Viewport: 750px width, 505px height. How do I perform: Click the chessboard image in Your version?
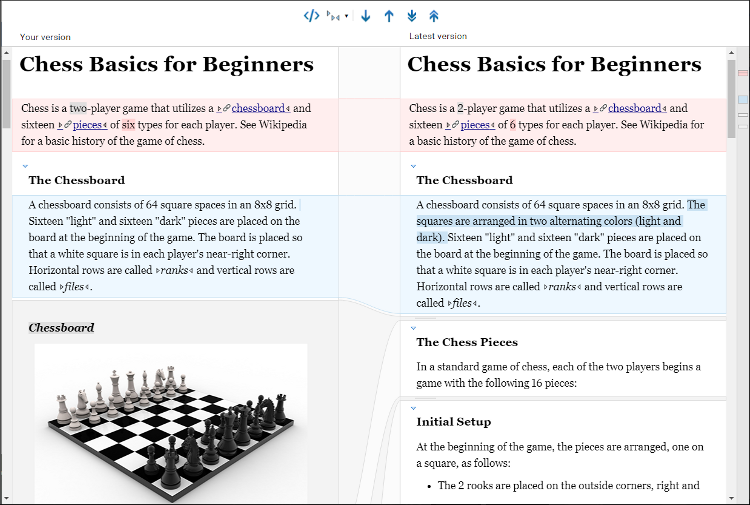[171, 423]
